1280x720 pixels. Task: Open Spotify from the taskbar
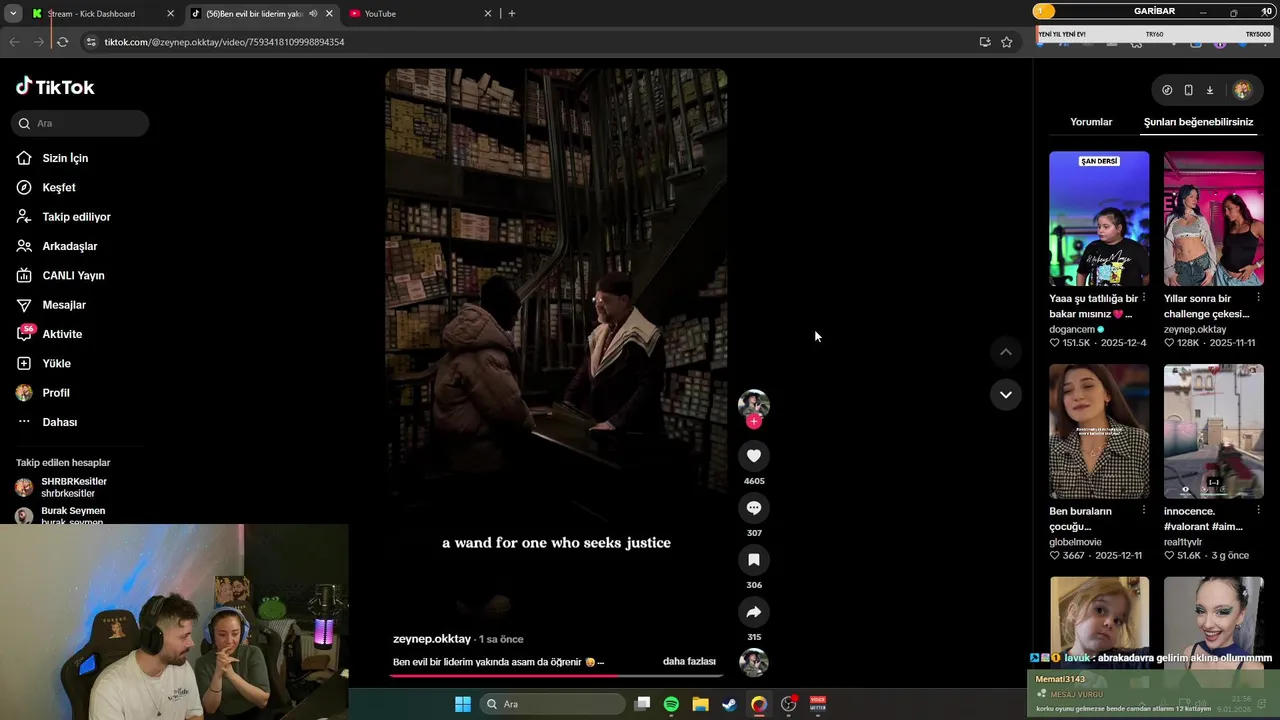(671, 704)
